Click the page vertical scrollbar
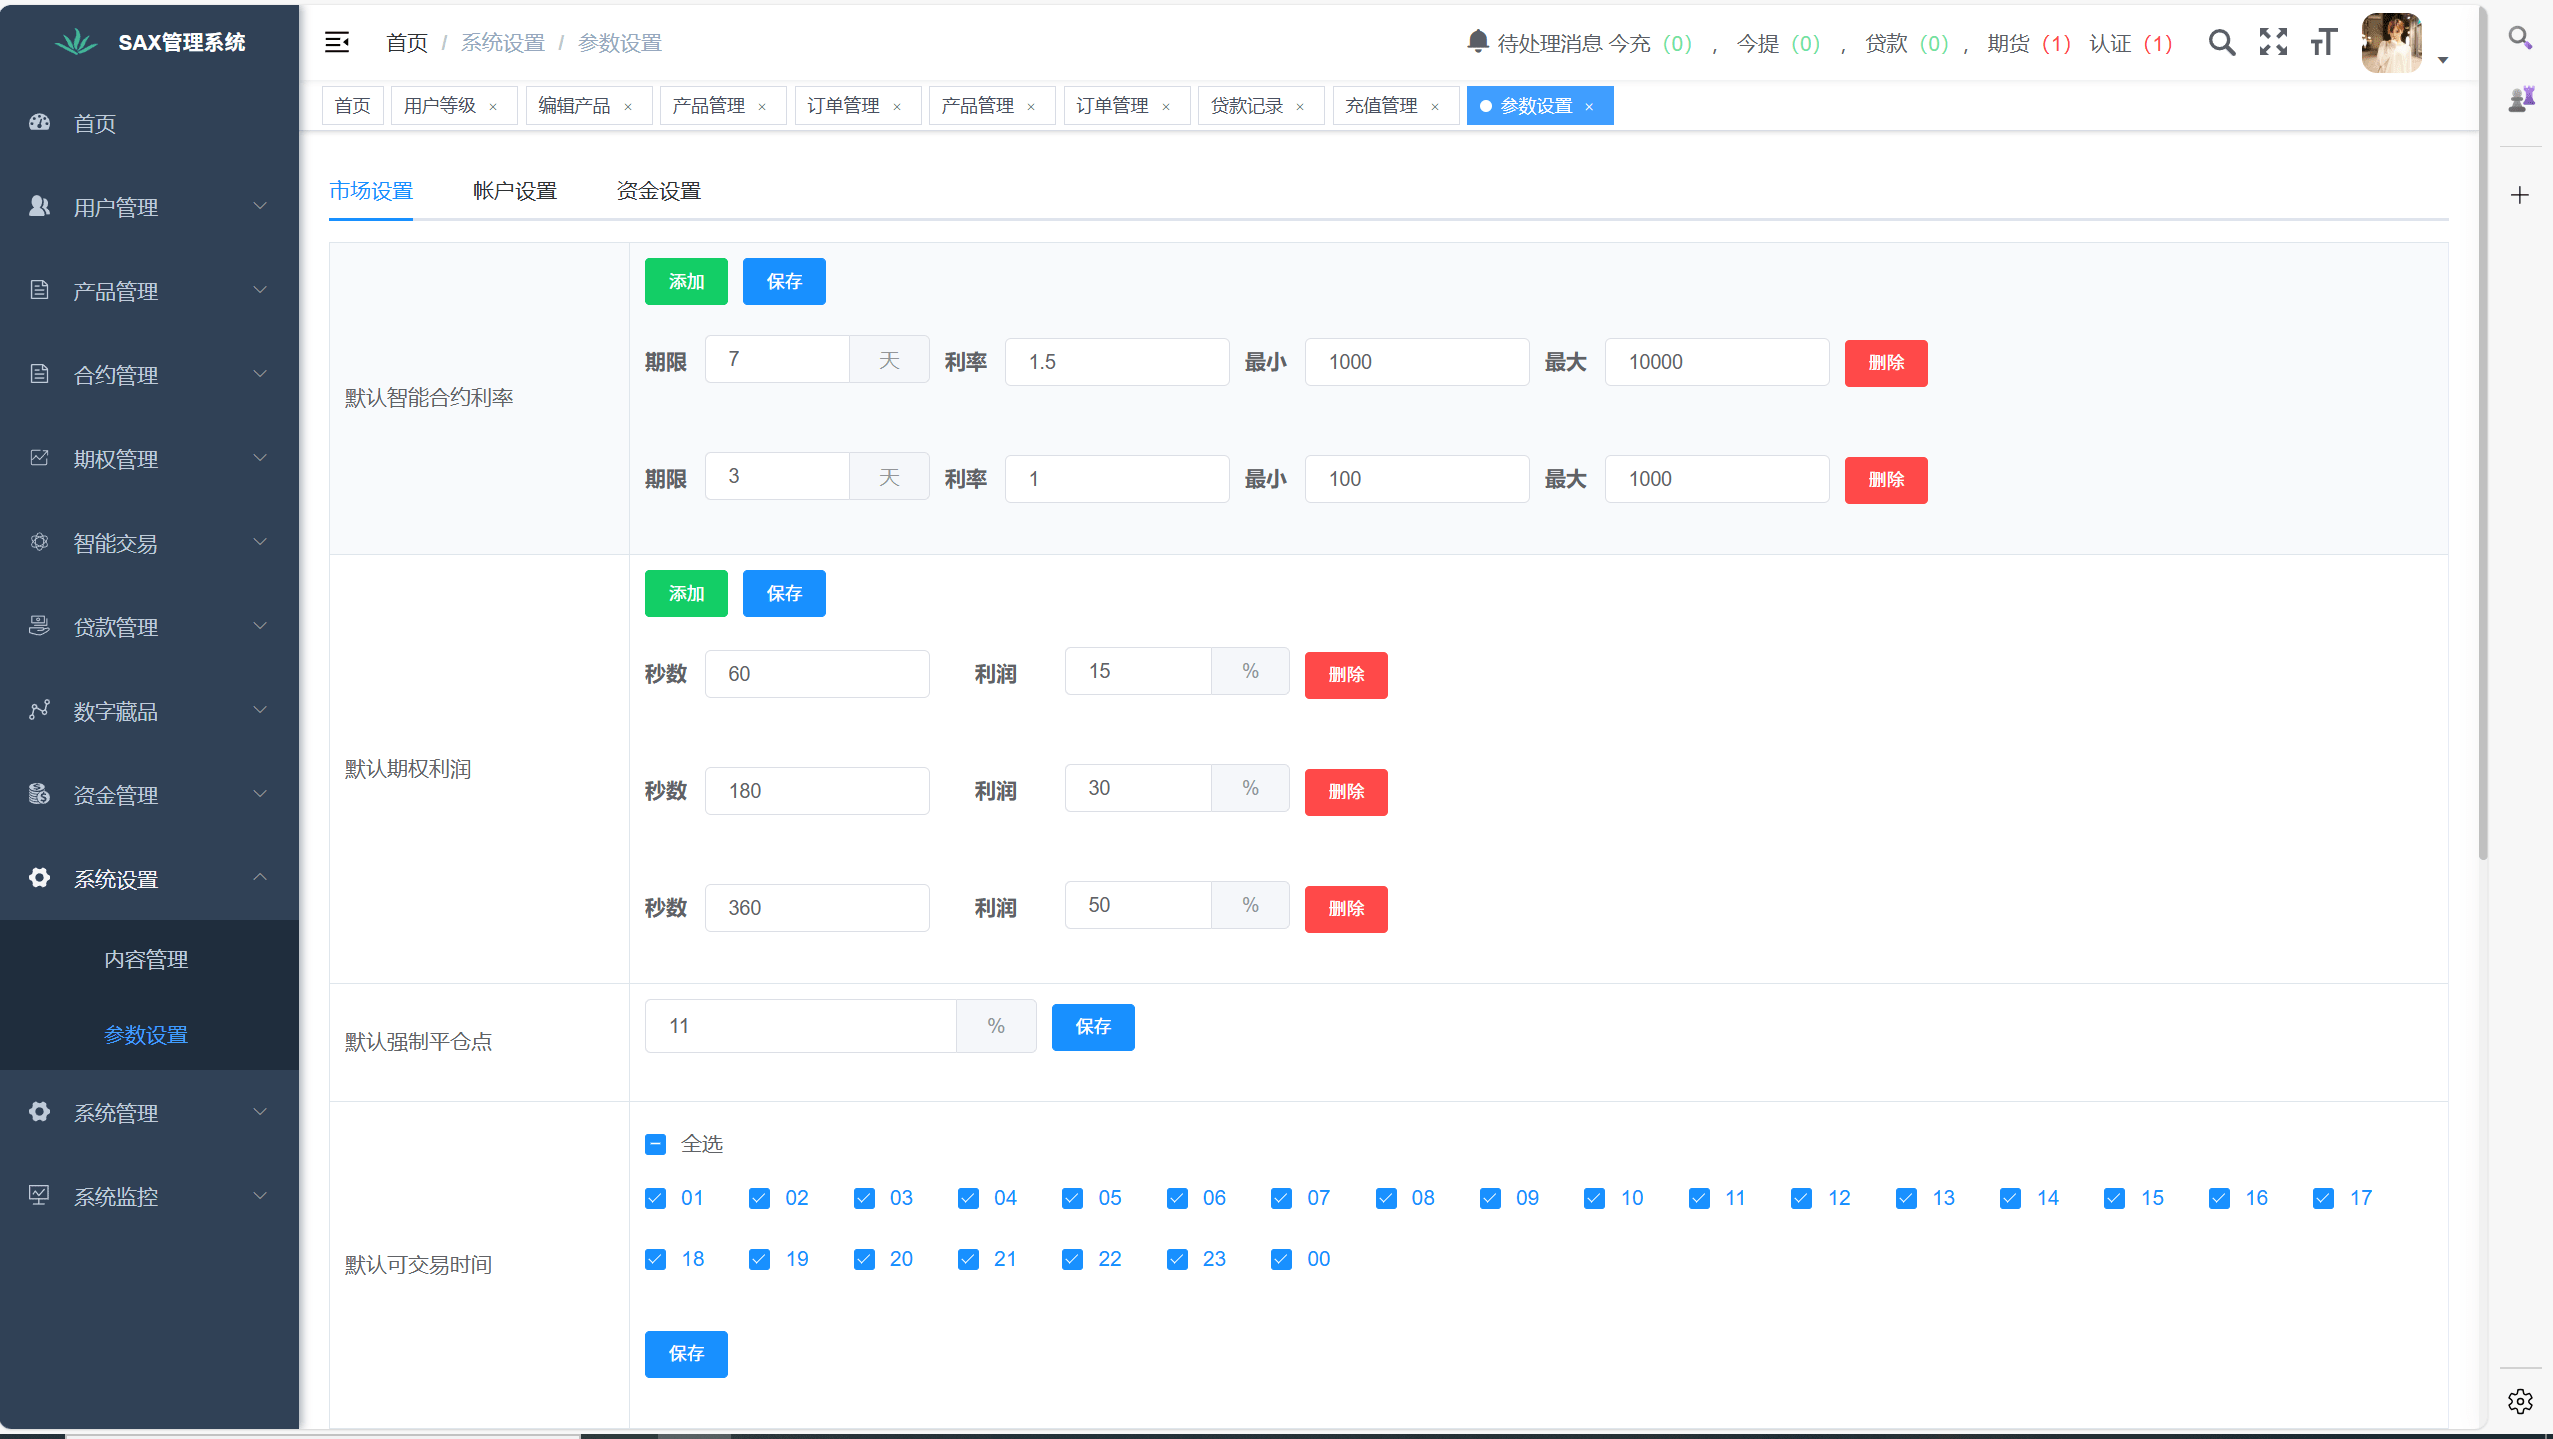This screenshot has width=2553, height=1439. coord(2483,435)
